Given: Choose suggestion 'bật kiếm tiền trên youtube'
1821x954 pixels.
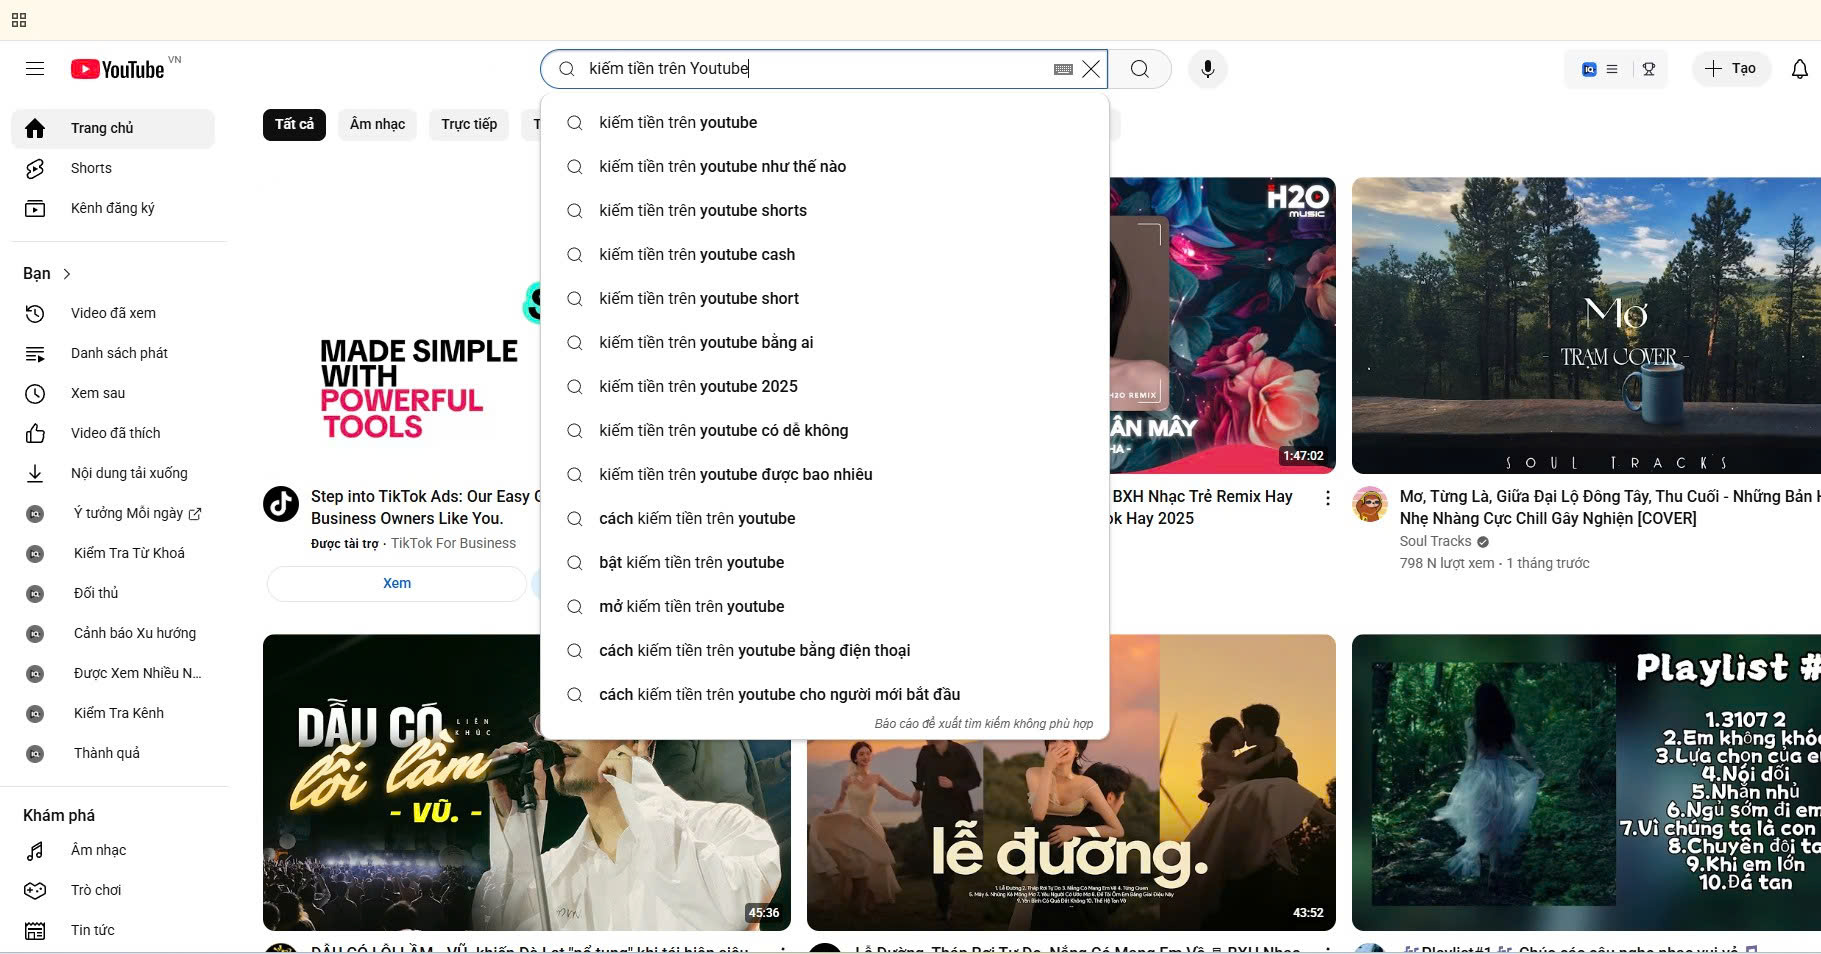Looking at the screenshot, I should click(825, 562).
